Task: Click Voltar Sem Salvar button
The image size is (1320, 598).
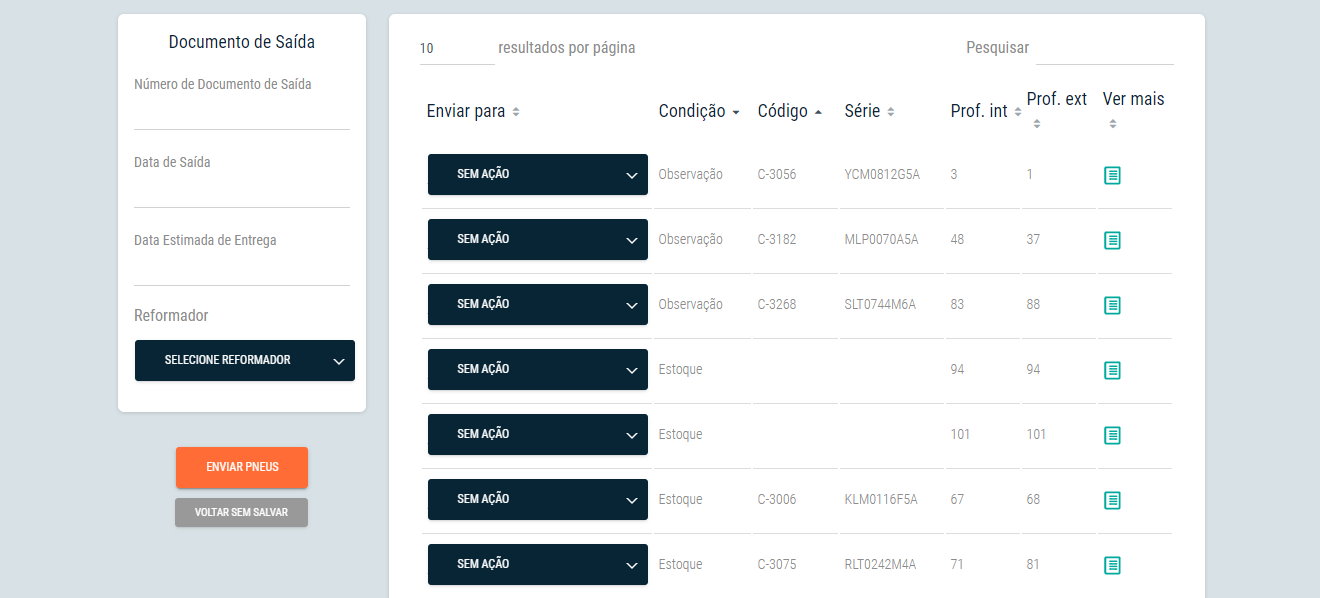Action: coord(241,512)
